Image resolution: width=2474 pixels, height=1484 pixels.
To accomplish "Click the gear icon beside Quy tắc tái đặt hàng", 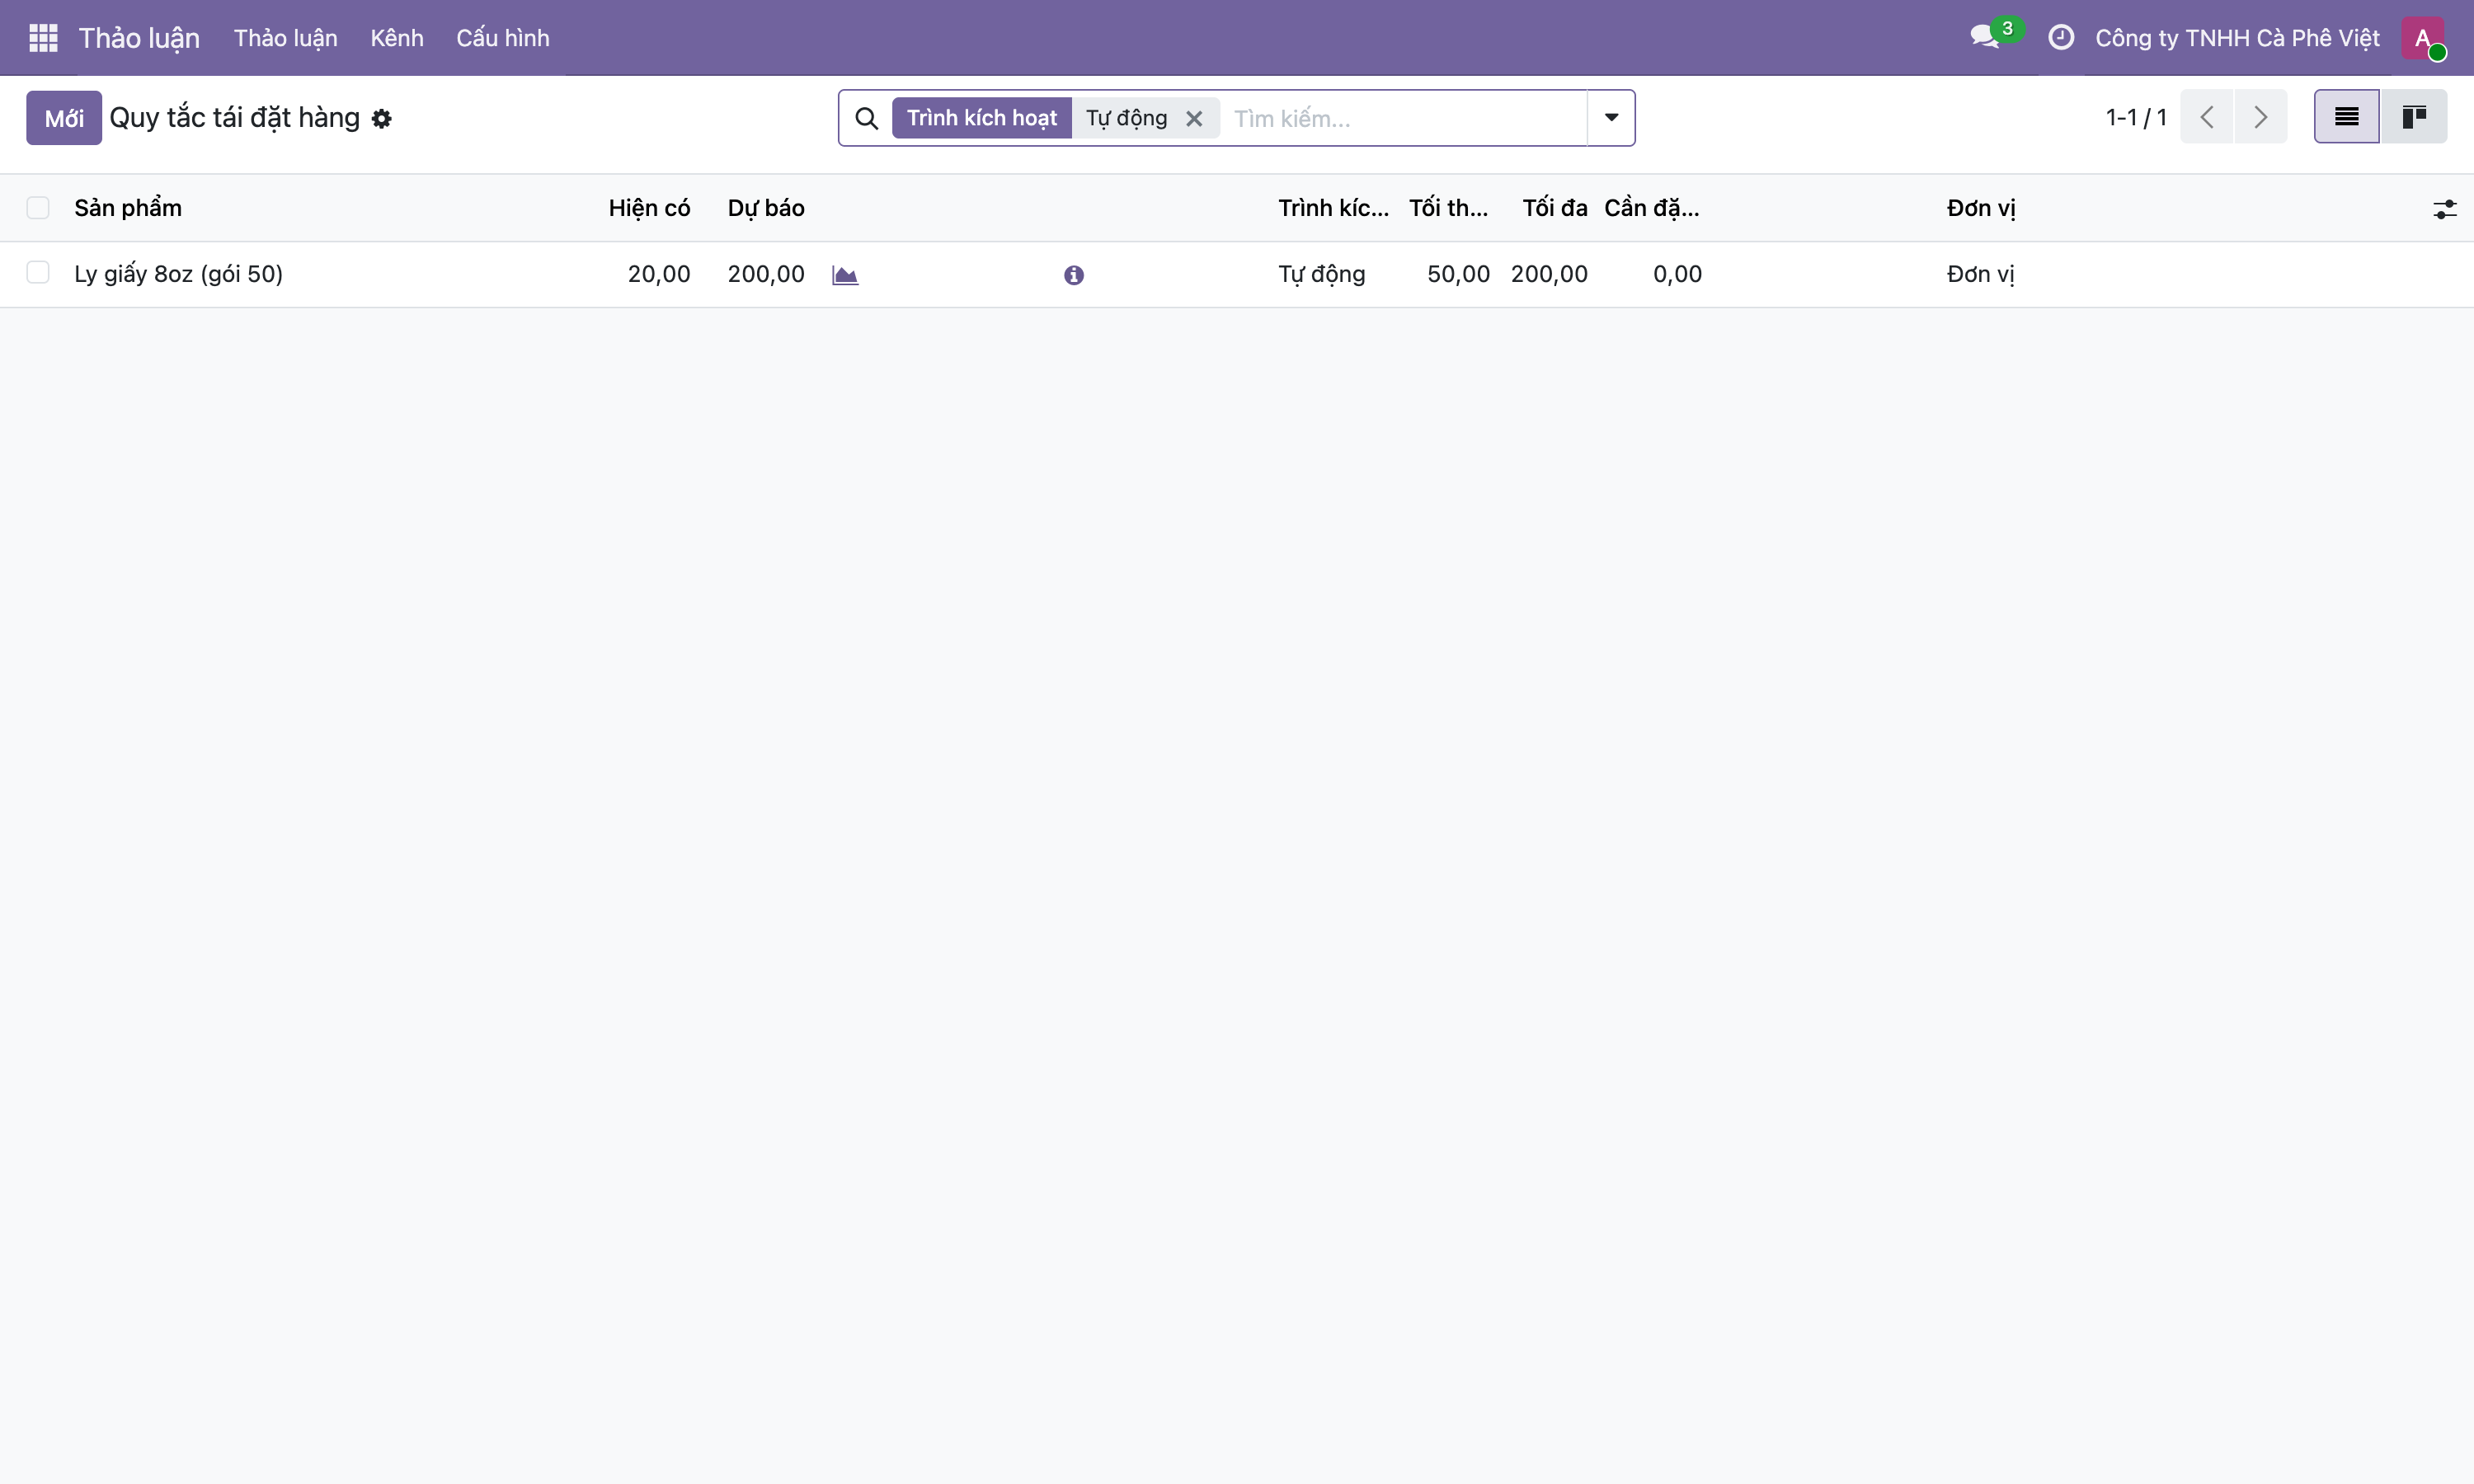I will 381,119.
